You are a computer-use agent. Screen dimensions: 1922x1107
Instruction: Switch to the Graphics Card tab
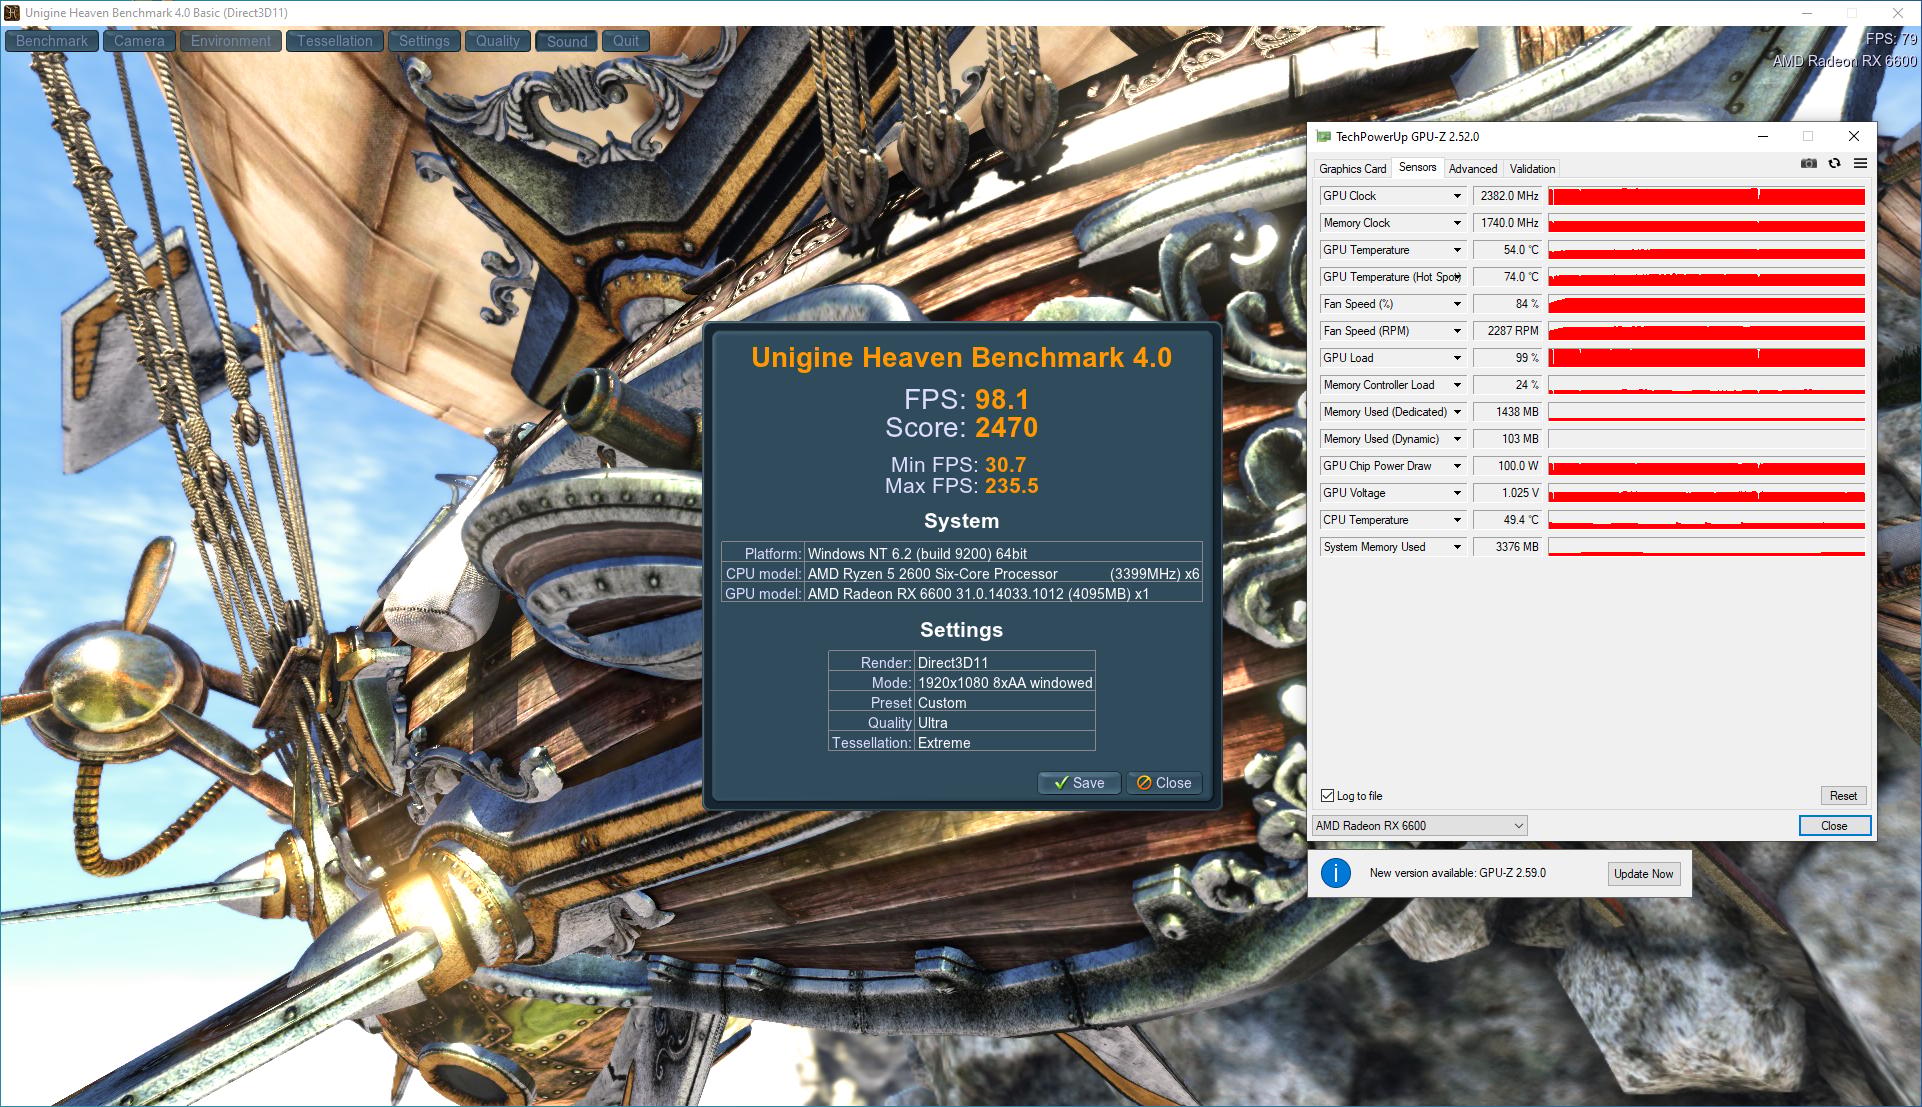[1352, 169]
